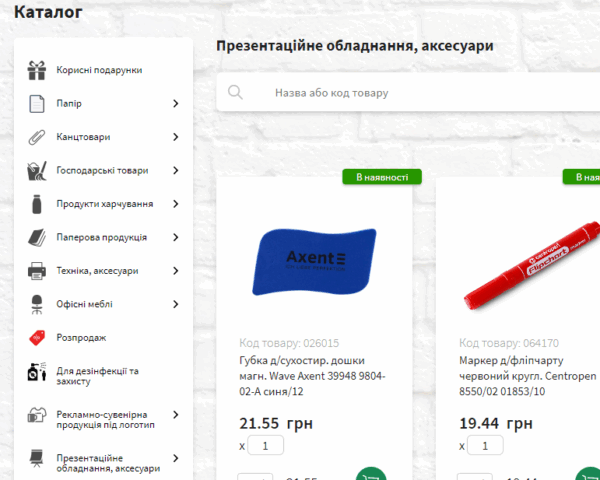This screenshot has width=600, height=480.
Task: Click the Код товару: 064170 text
Action: pos(509,343)
